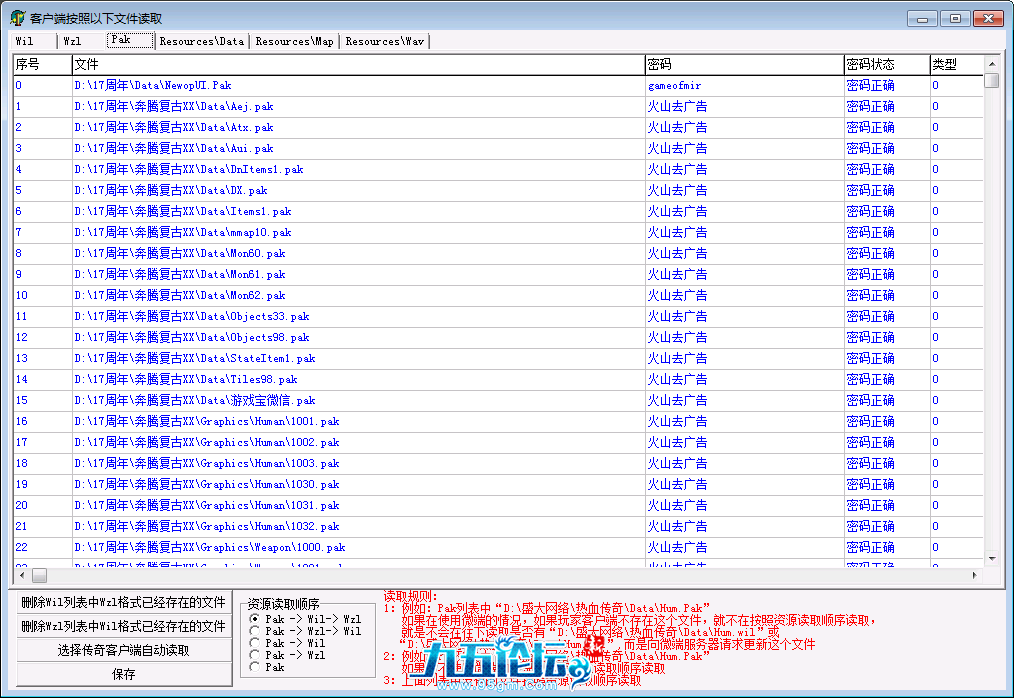The image size is (1014, 698).
Task: Choose the Pak -> Wzl -> Wil read order
Action: [254, 632]
